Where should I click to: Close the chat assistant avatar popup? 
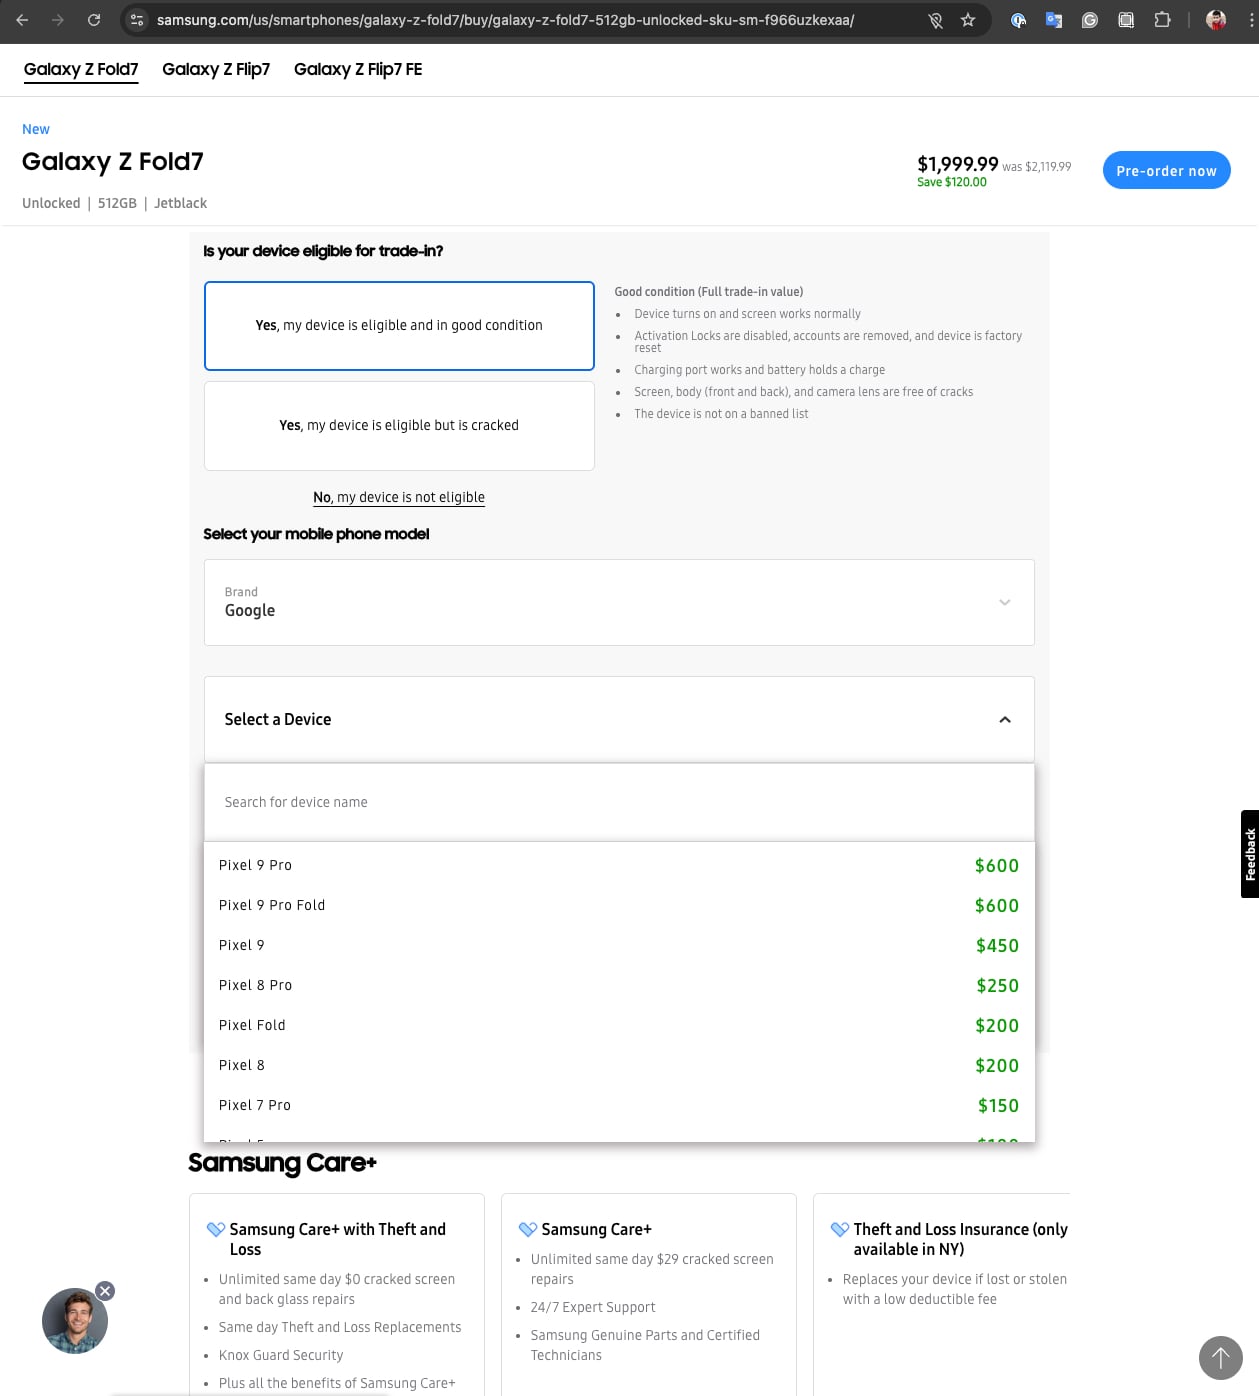[105, 1291]
